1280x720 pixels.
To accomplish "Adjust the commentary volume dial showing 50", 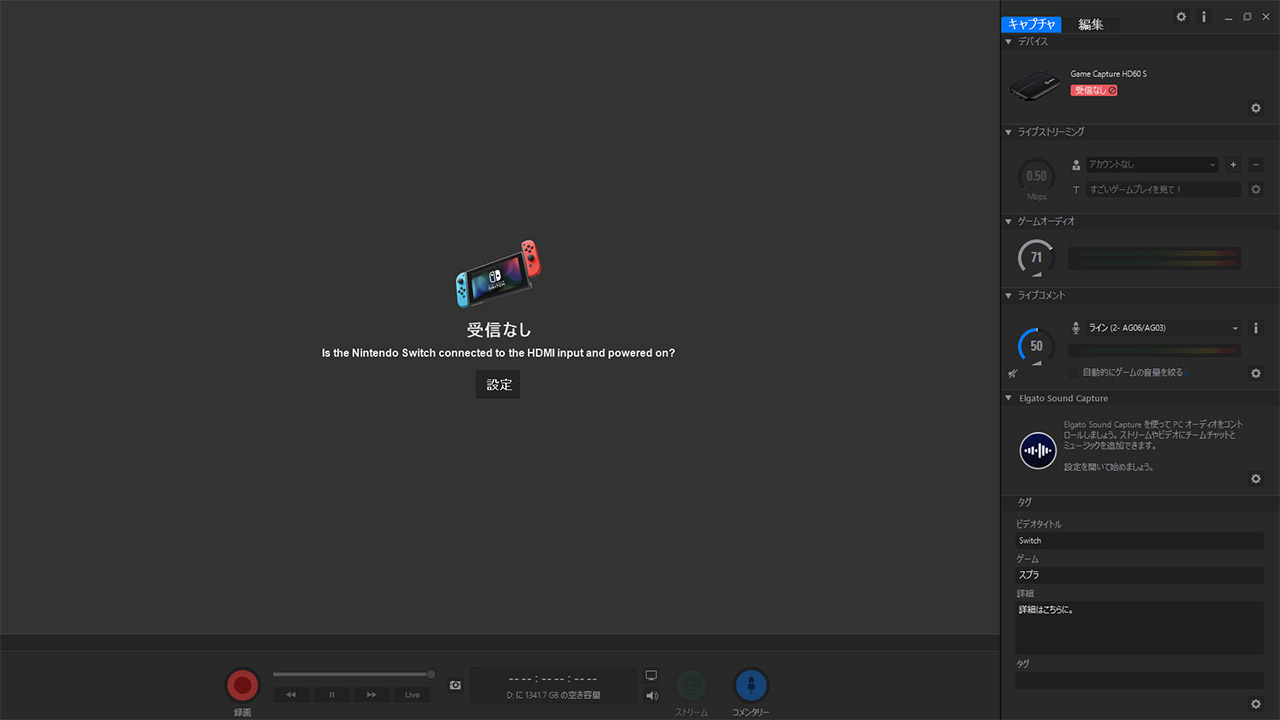I will [x=1036, y=346].
